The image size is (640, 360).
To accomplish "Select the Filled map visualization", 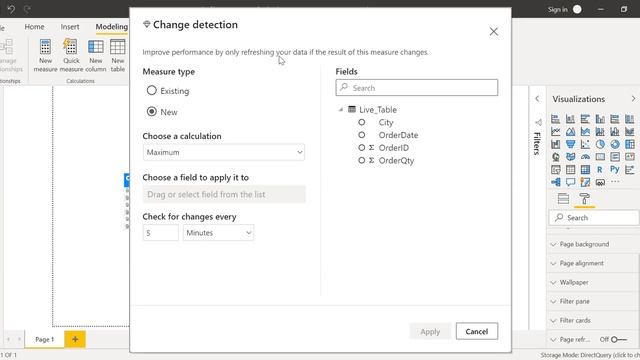I will [571, 157].
